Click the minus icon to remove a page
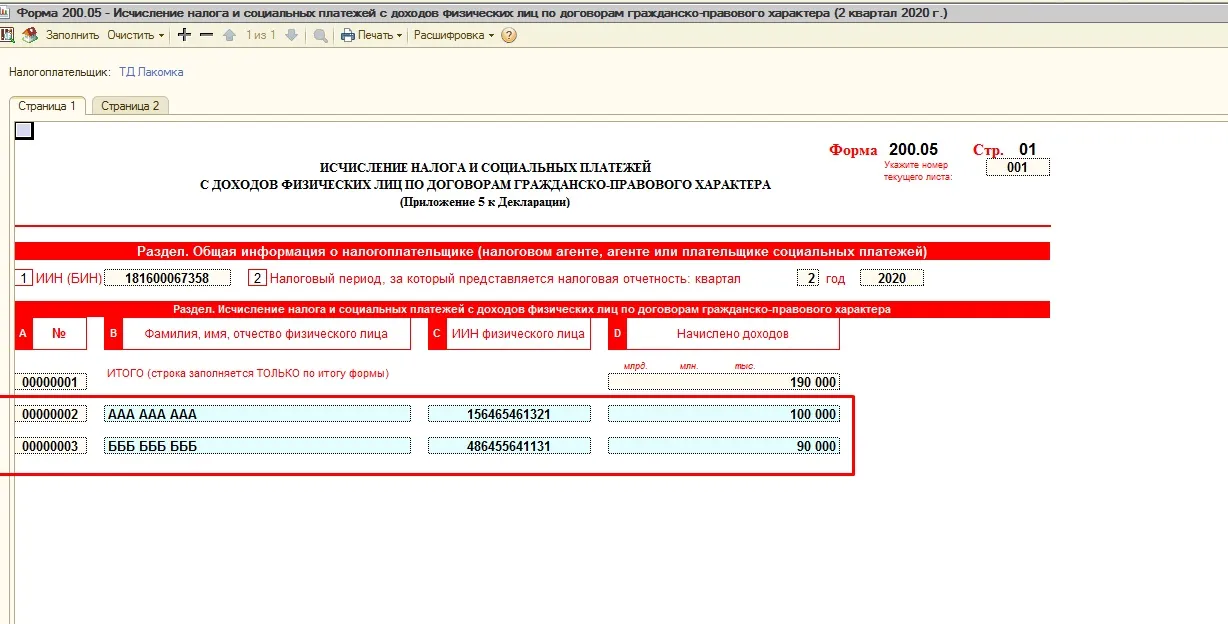This screenshot has height=624, width=1228. (x=206, y=35)
